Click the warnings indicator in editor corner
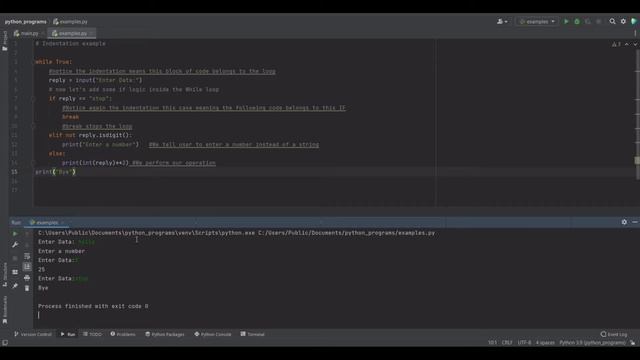 pos(616,44)
